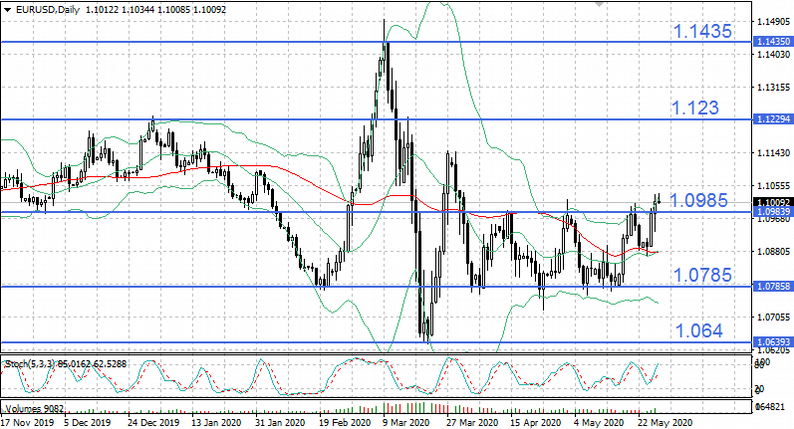Click the grey chart shift triangle marker
The height and width of the screenshot is (429, 794).
pyautogui.click(x=599, y=4)
